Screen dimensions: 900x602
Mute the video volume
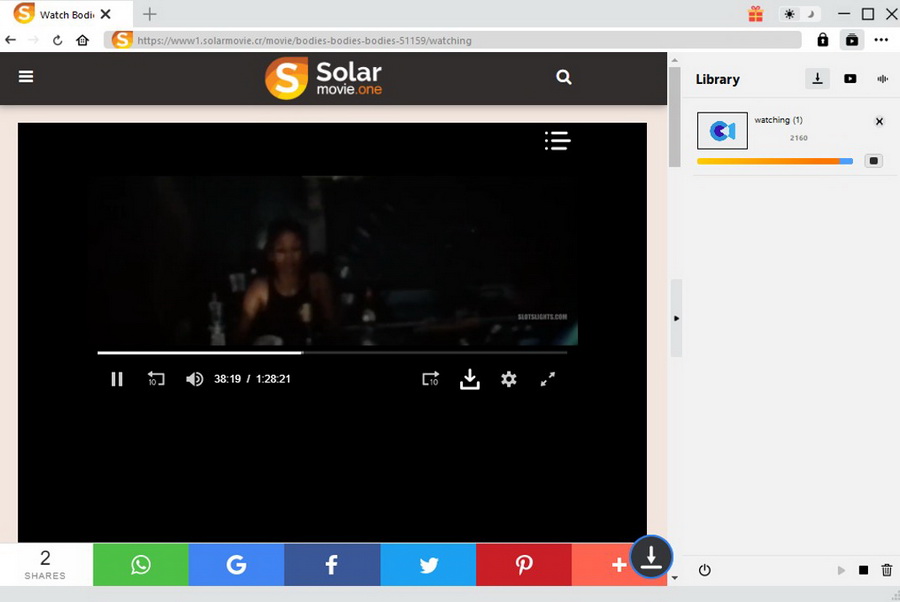click(x=194, y=379)
